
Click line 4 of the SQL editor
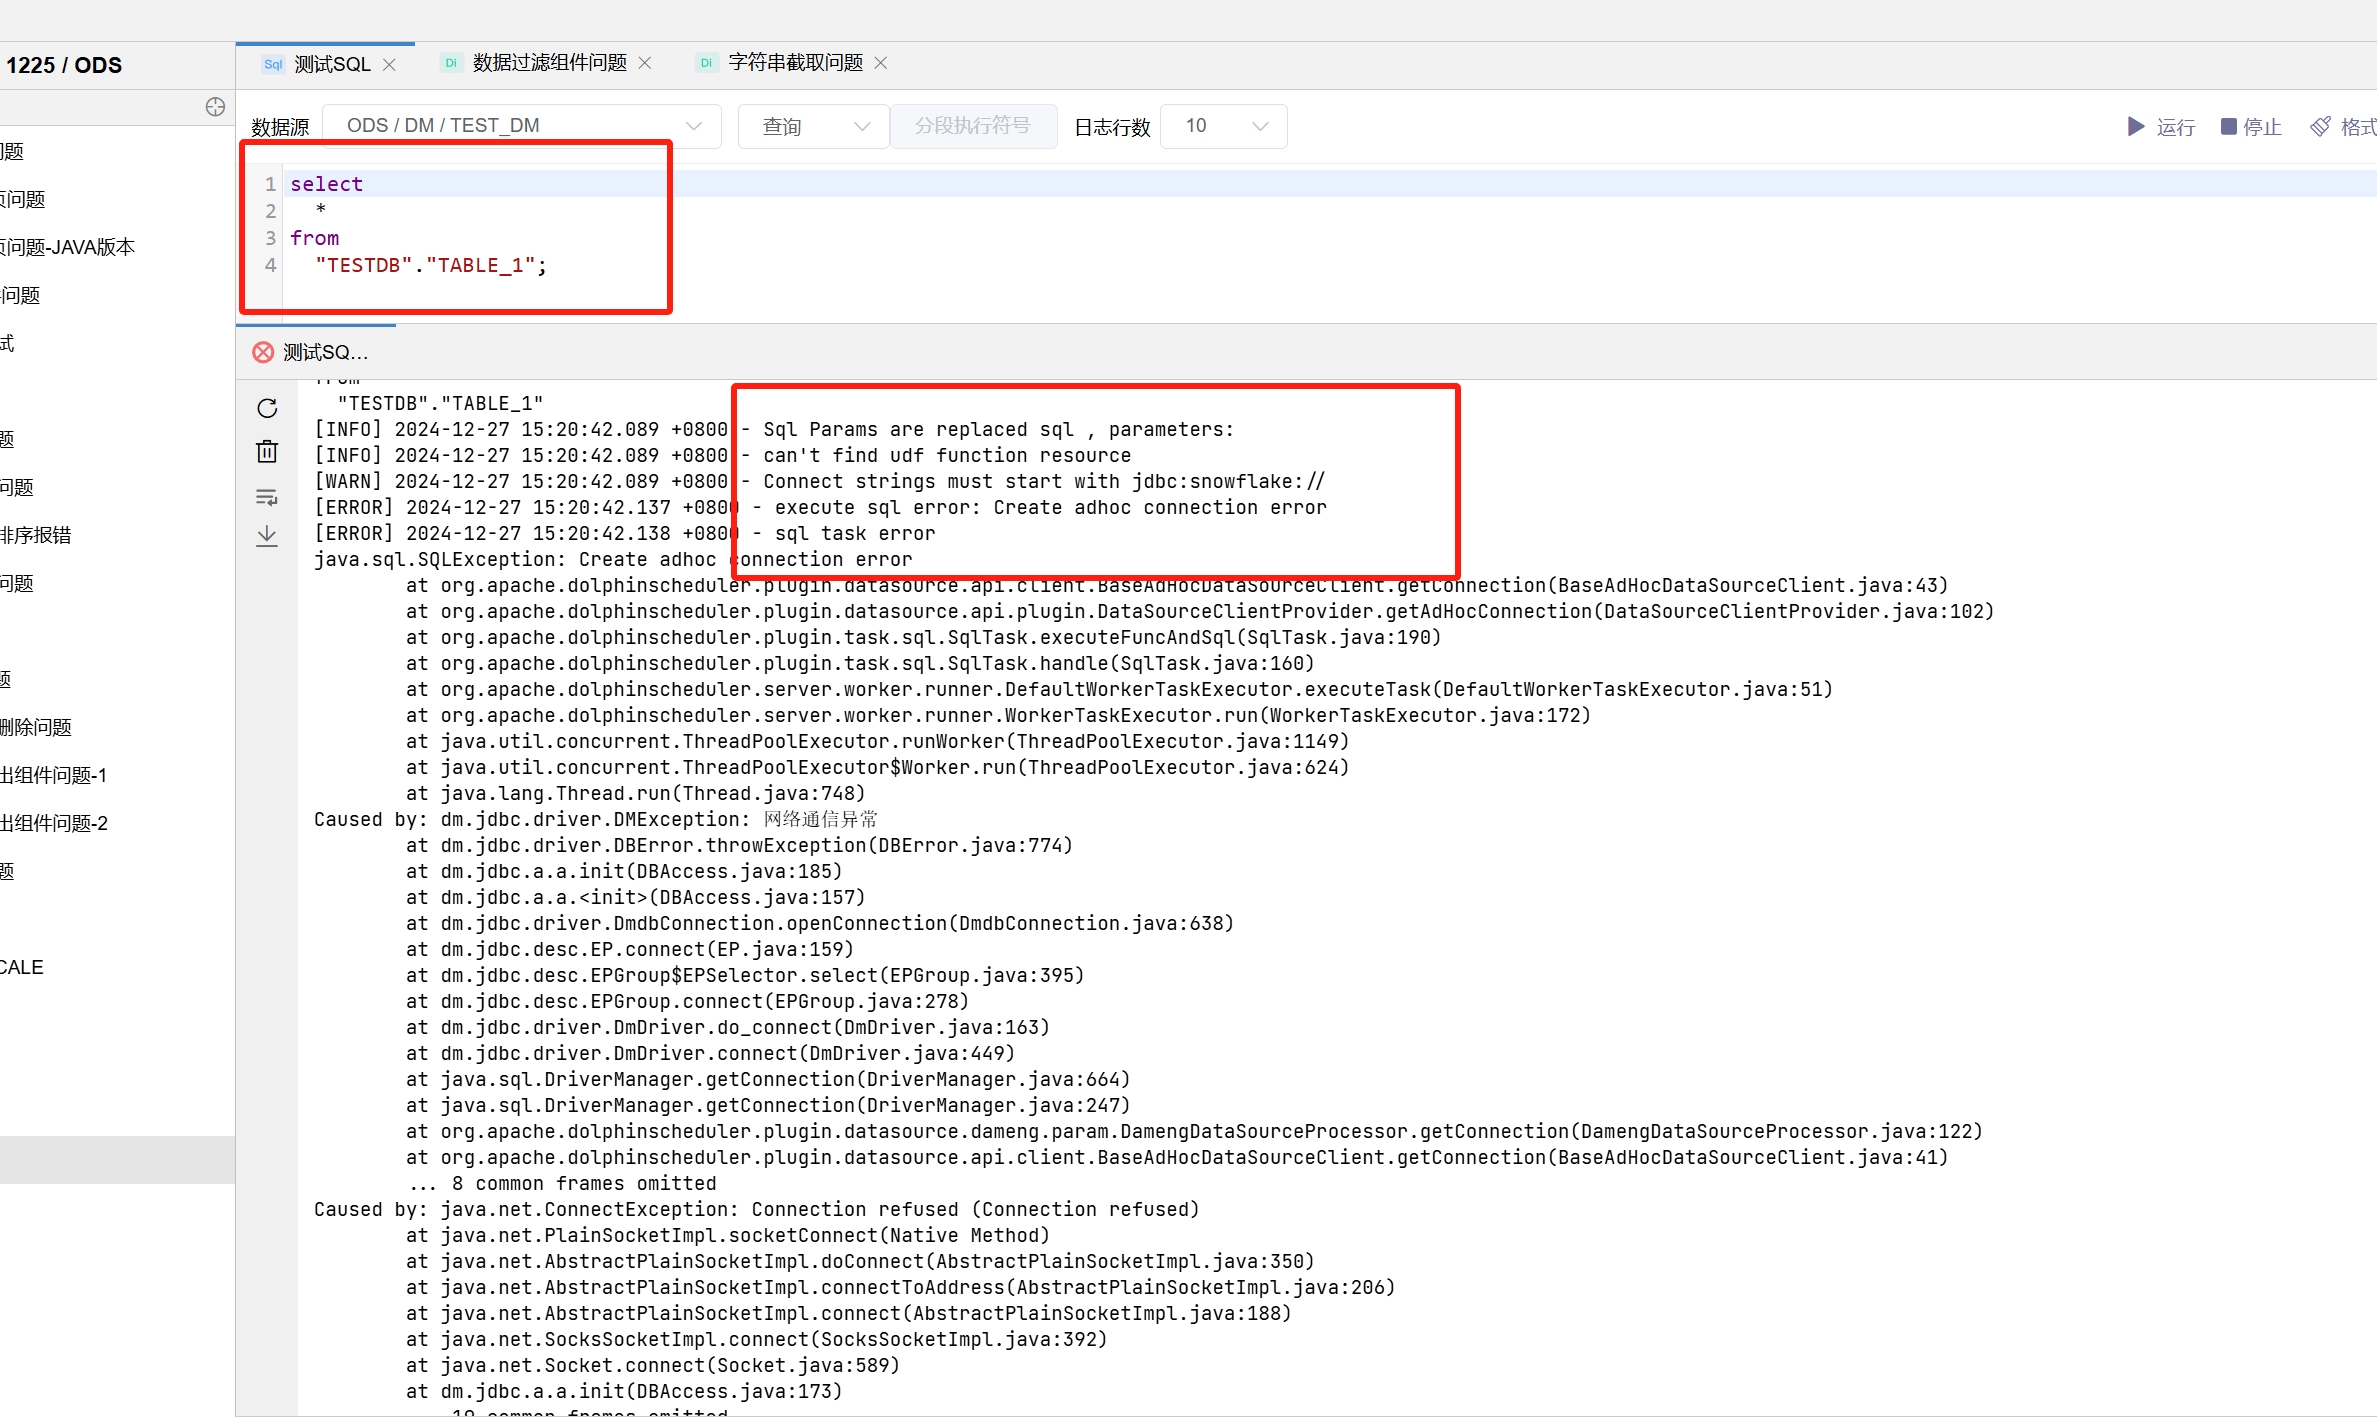[430, 265]
